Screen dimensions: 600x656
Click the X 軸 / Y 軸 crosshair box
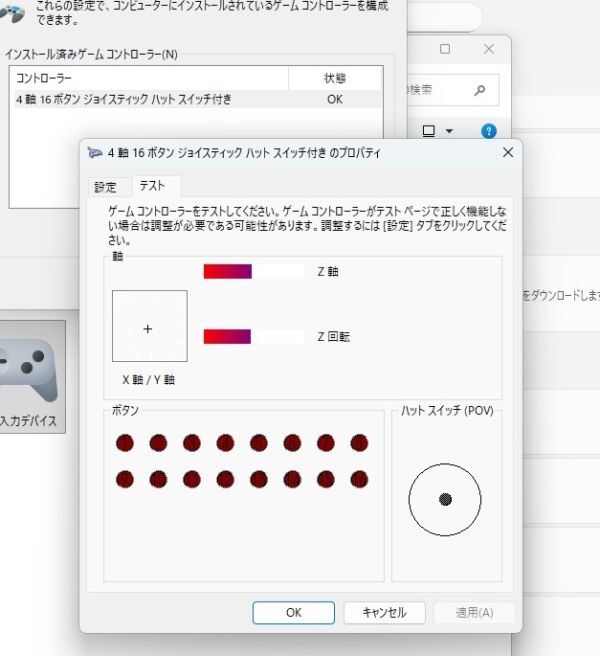pyautogui.click(x=150, y=326)
